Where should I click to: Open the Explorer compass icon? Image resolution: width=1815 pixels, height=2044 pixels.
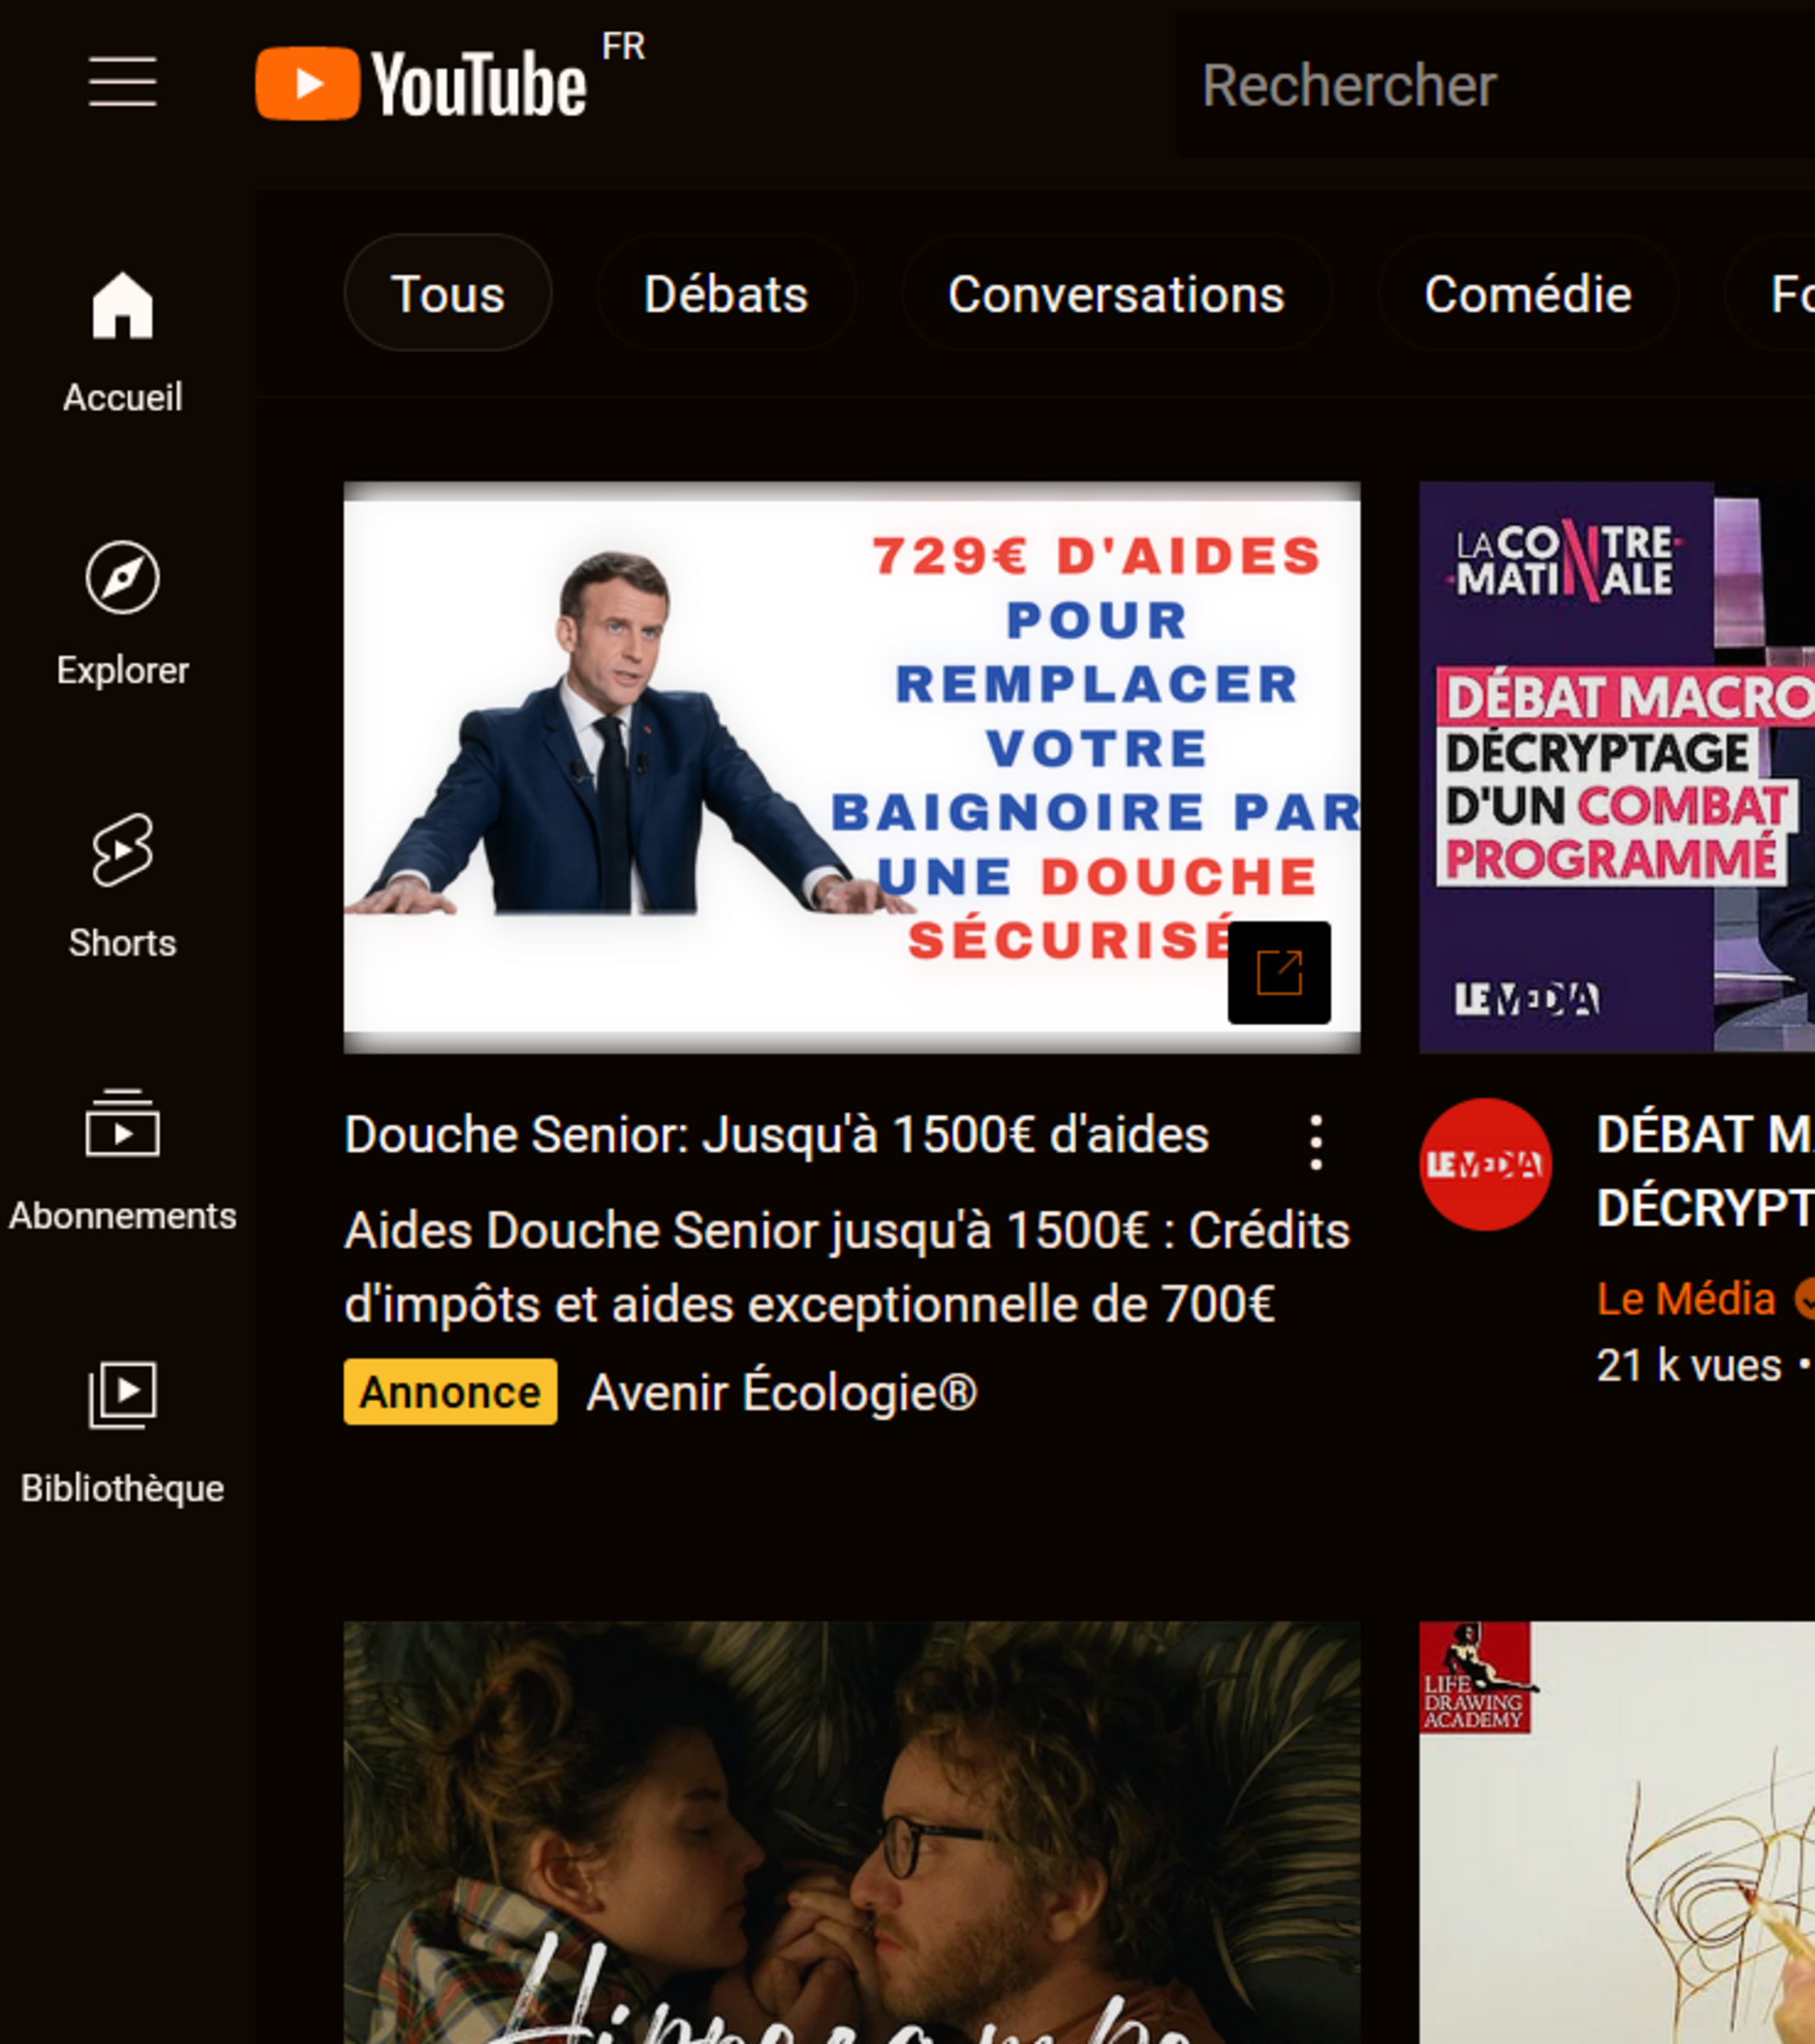point(122,578)
